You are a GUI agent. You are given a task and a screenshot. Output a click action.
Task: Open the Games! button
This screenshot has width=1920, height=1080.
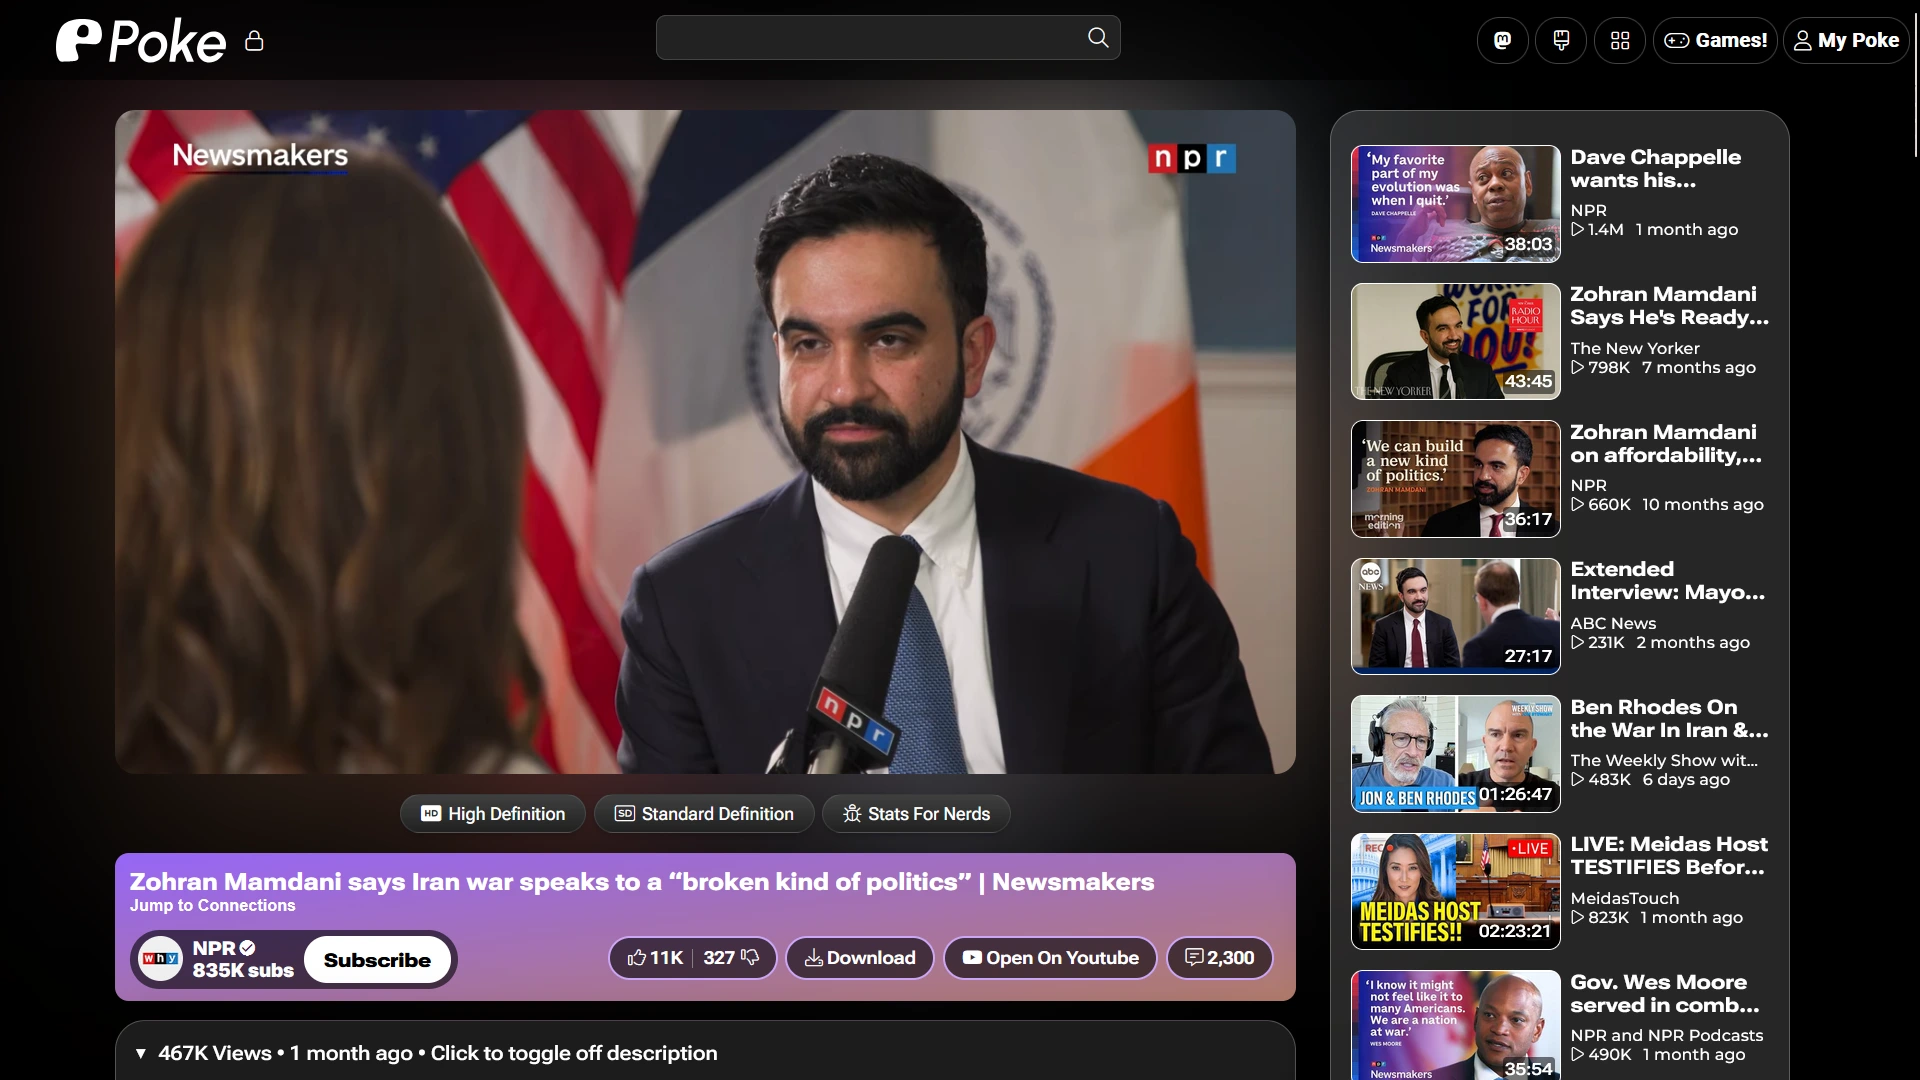coord(1715,41)
